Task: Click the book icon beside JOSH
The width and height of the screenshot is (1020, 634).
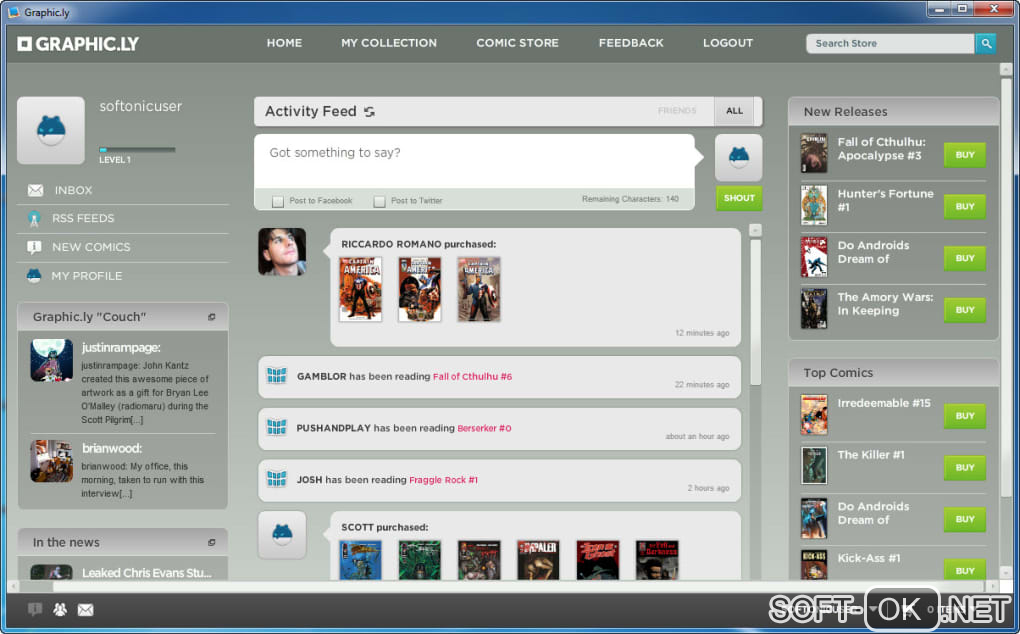Action: click(x=276, y=479)
